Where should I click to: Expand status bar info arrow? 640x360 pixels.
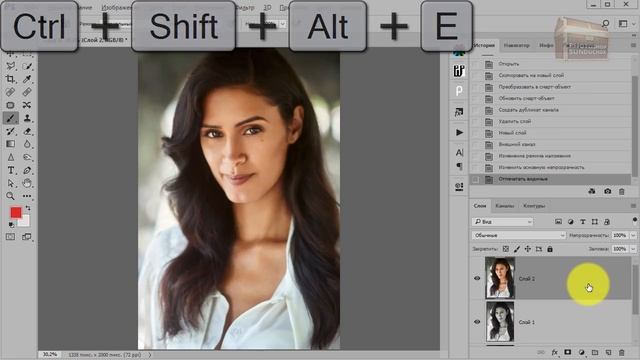[150, 355]
